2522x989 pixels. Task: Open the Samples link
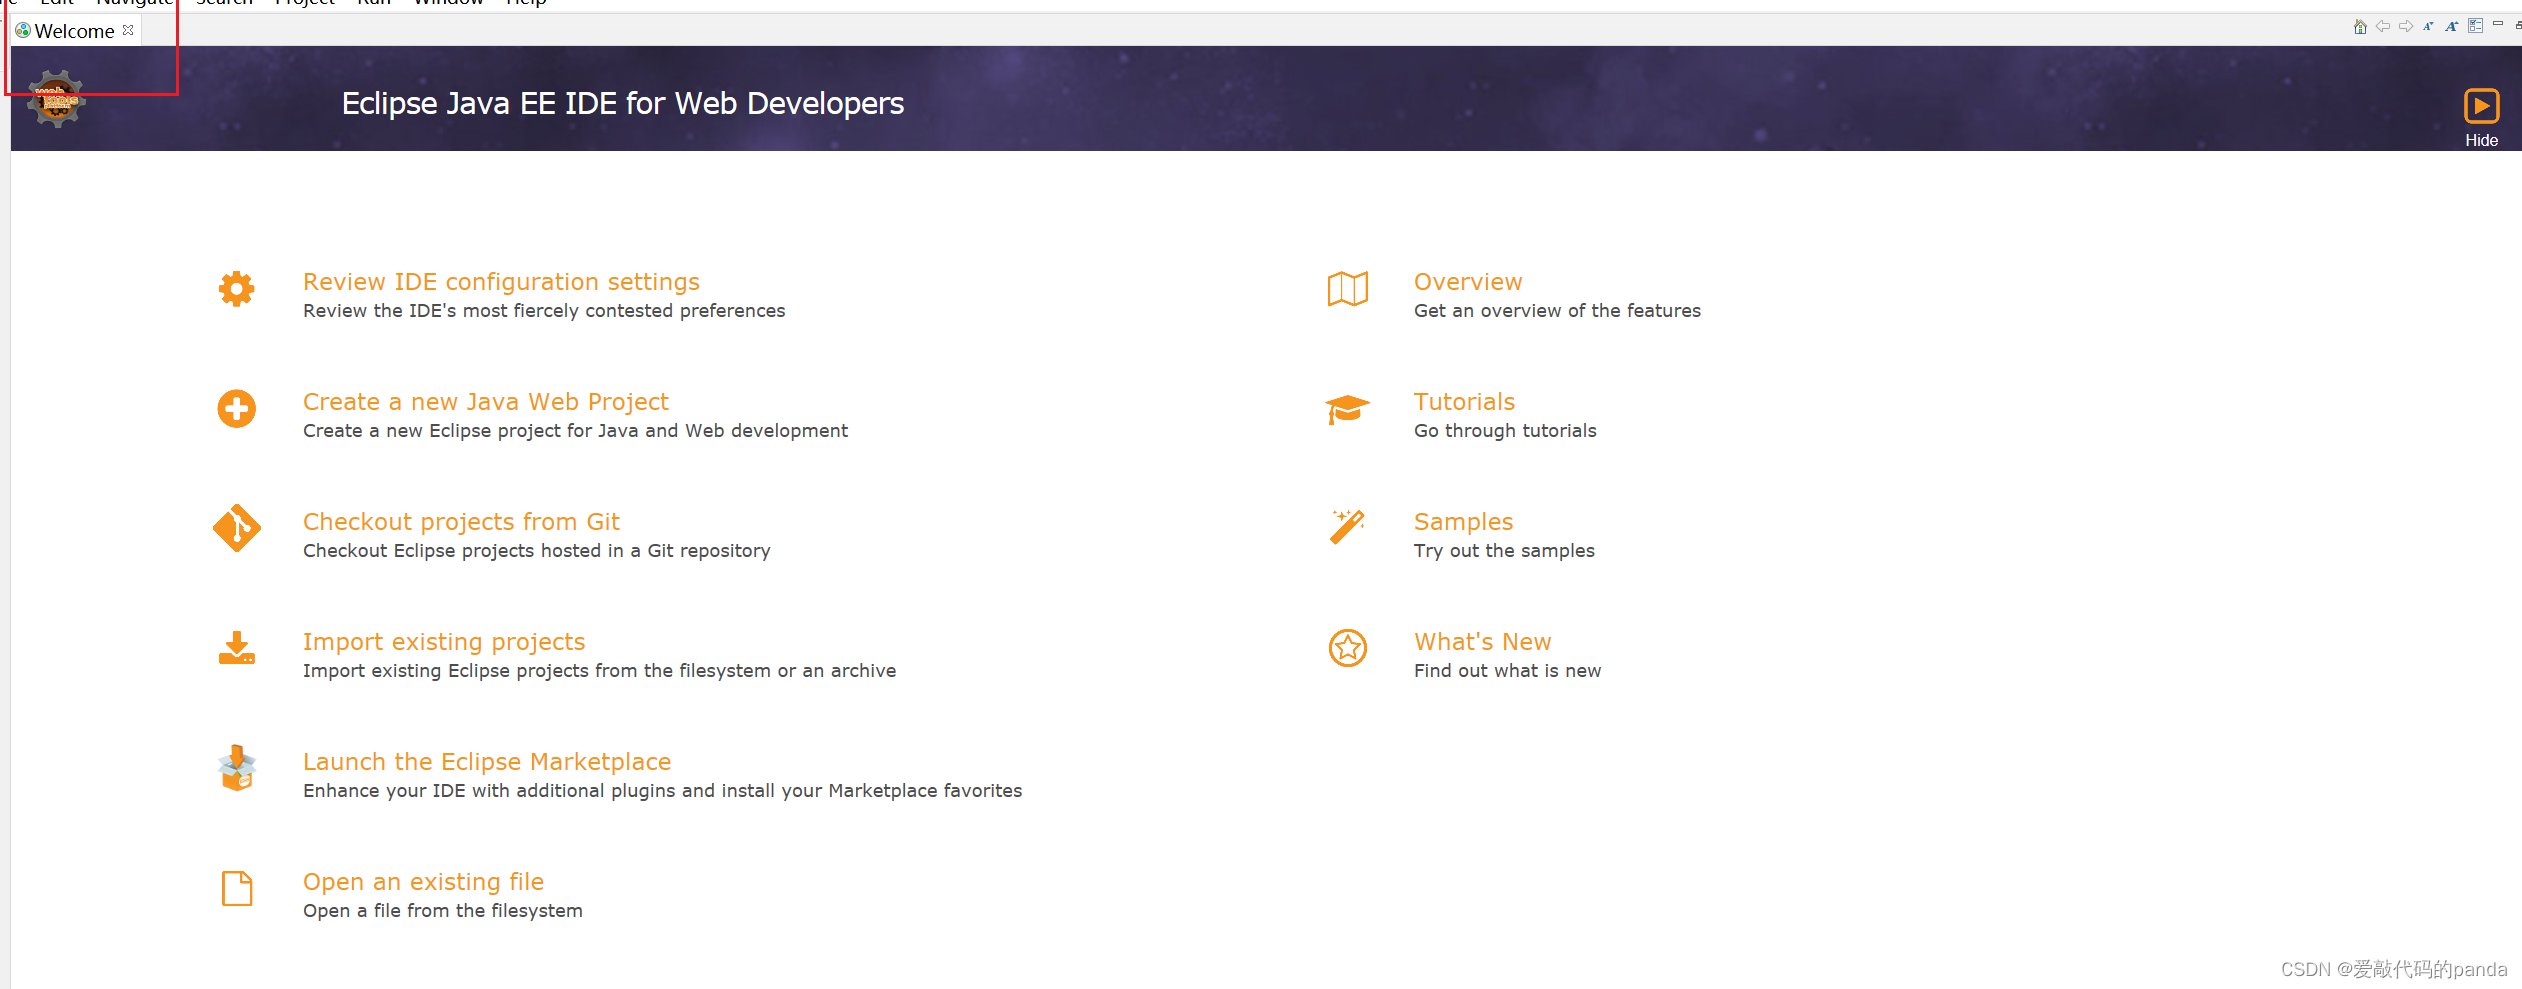pos(1463,522)
